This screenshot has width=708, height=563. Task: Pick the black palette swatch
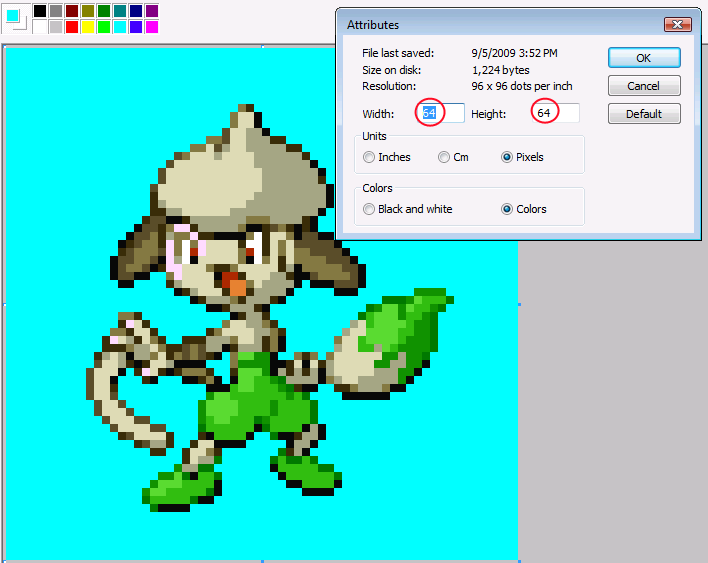pos(40,11)
